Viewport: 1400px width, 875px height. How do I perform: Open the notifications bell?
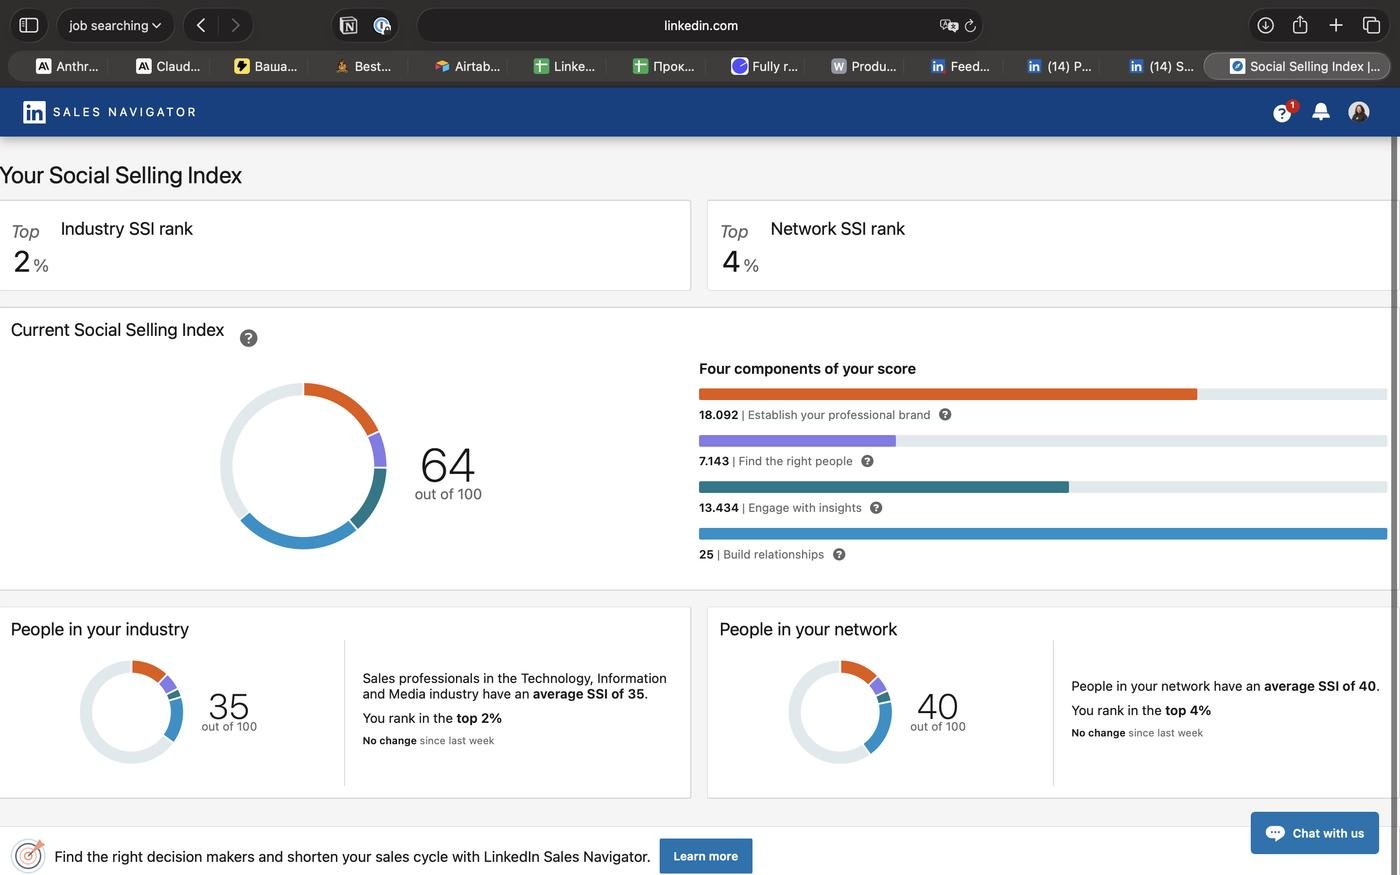tap(1320, 112)
